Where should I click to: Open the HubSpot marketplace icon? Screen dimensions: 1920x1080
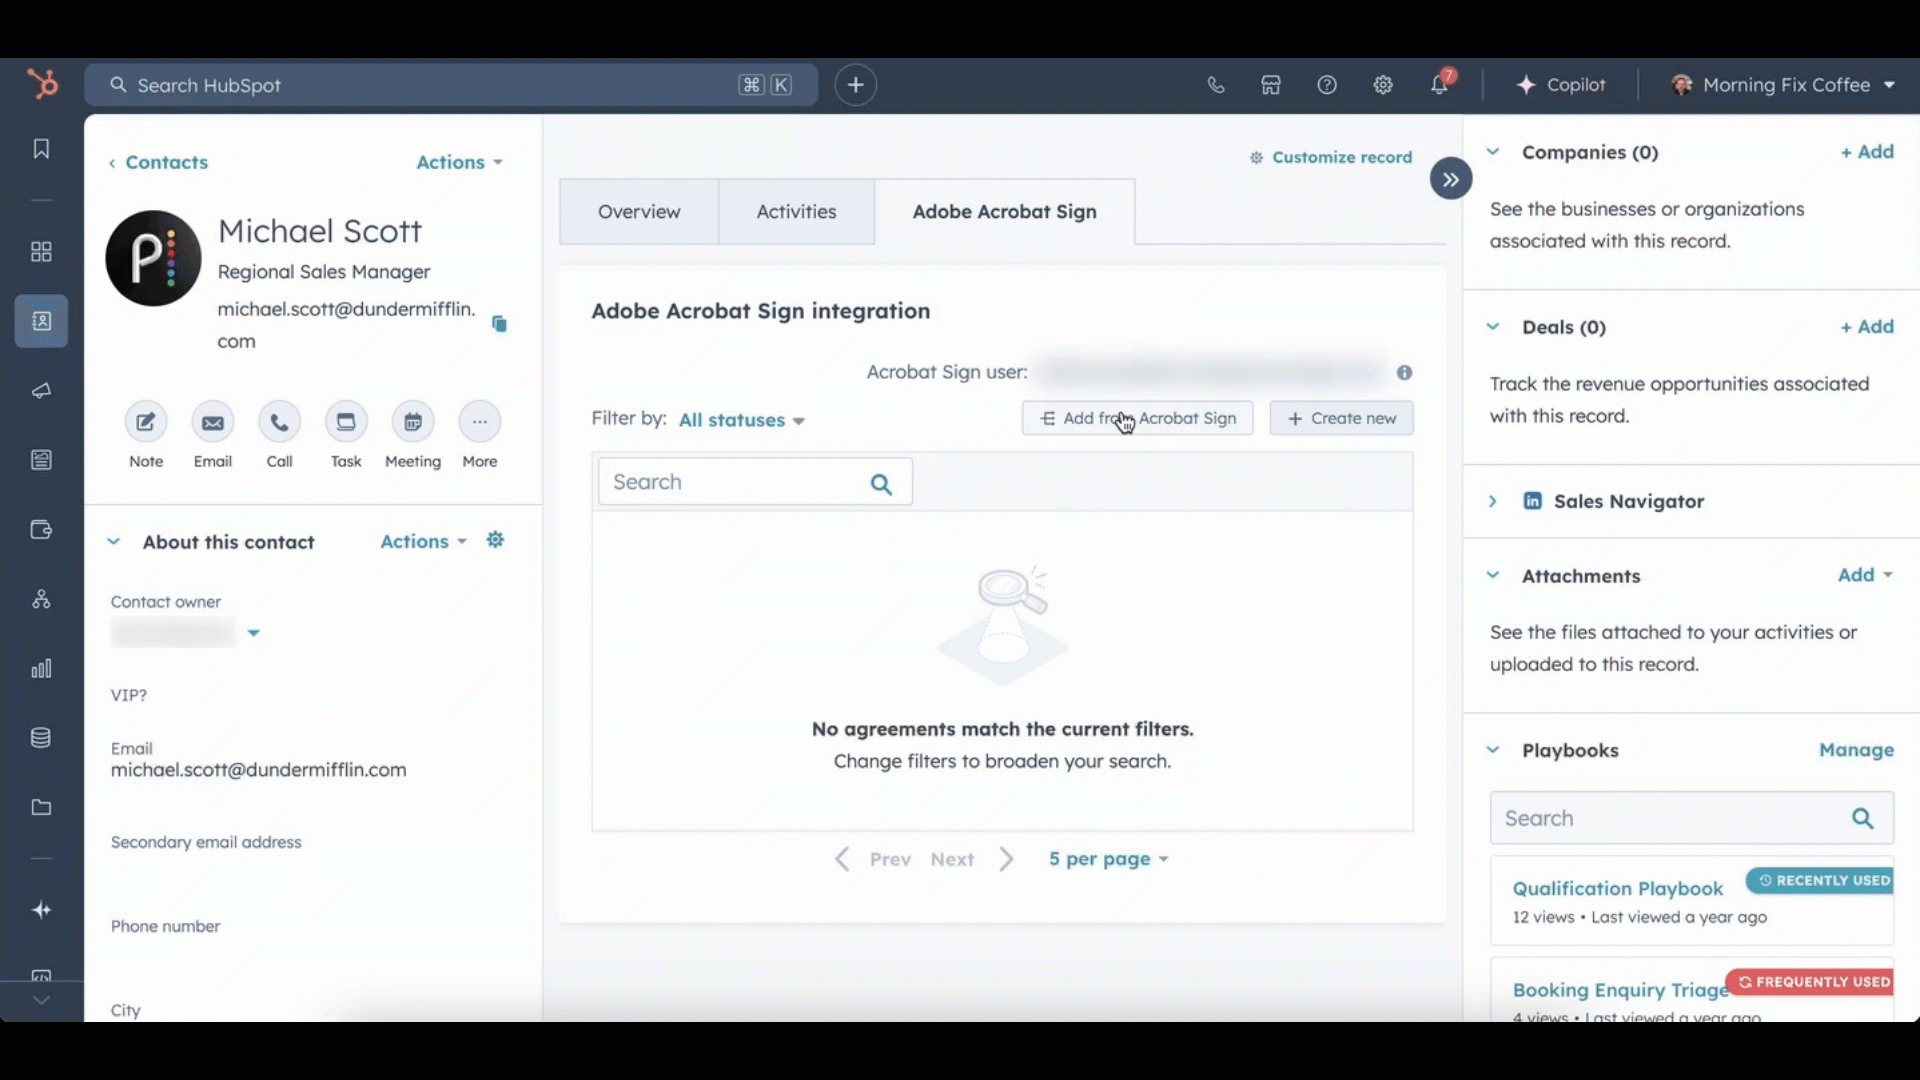tap(1271, 85)
